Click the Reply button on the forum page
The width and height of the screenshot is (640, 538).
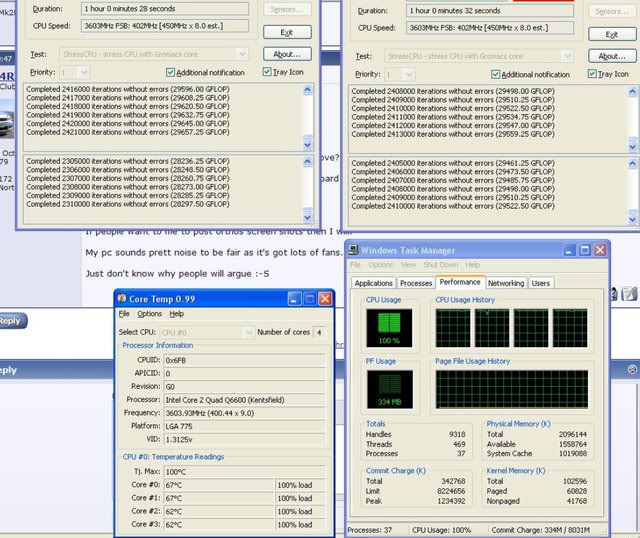[x=10, y=321]
